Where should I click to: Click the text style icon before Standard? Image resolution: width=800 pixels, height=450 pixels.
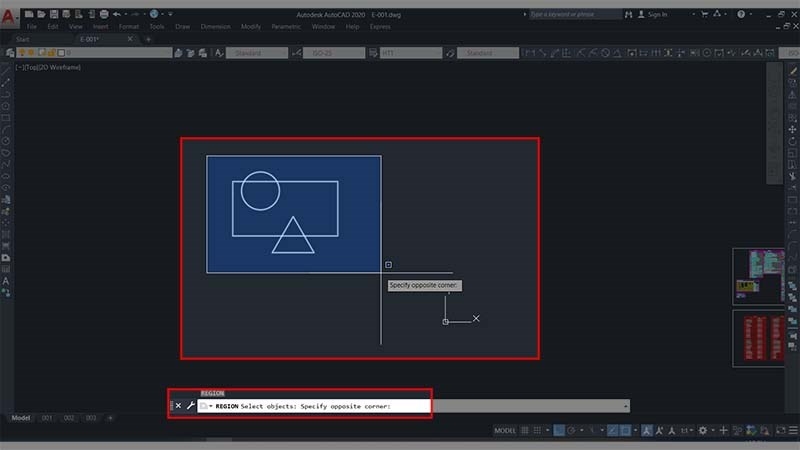point(219,53)
